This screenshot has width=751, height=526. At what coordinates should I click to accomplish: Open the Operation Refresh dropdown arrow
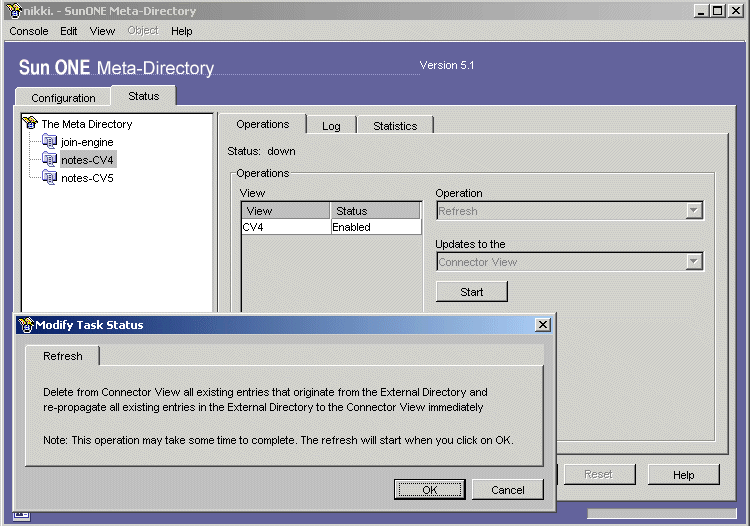pos(694,211)
